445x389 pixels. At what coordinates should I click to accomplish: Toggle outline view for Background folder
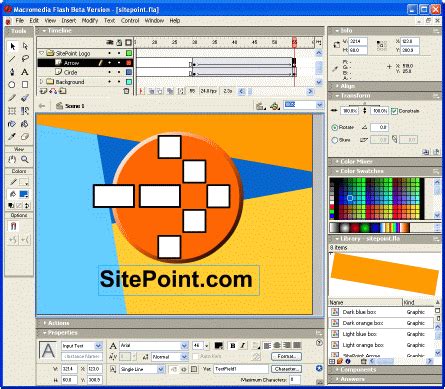pyautogui.click(x=129, y=82)
